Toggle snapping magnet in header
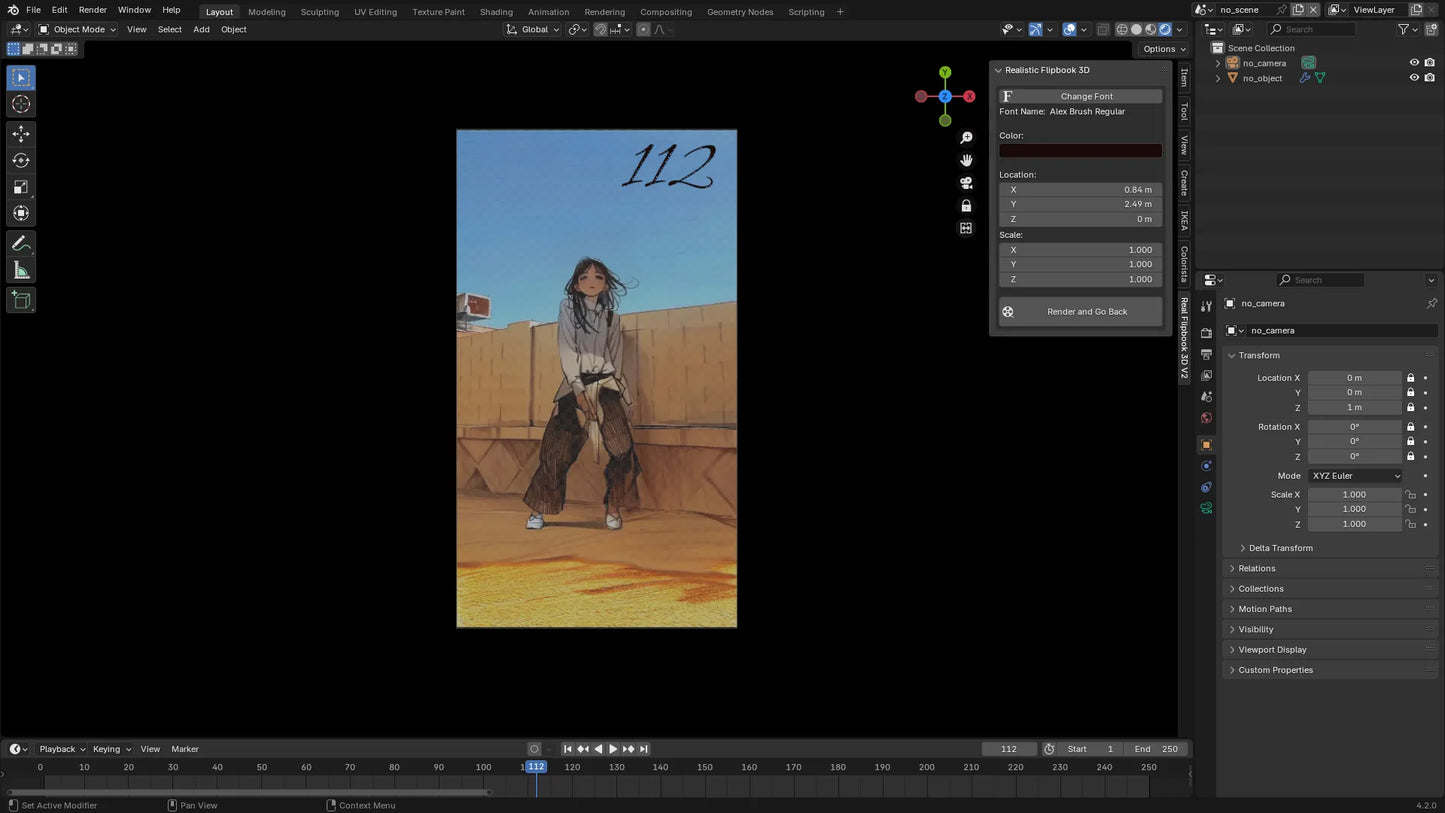Viewport: 1445px width, 813px height. [x=601, y=29]
